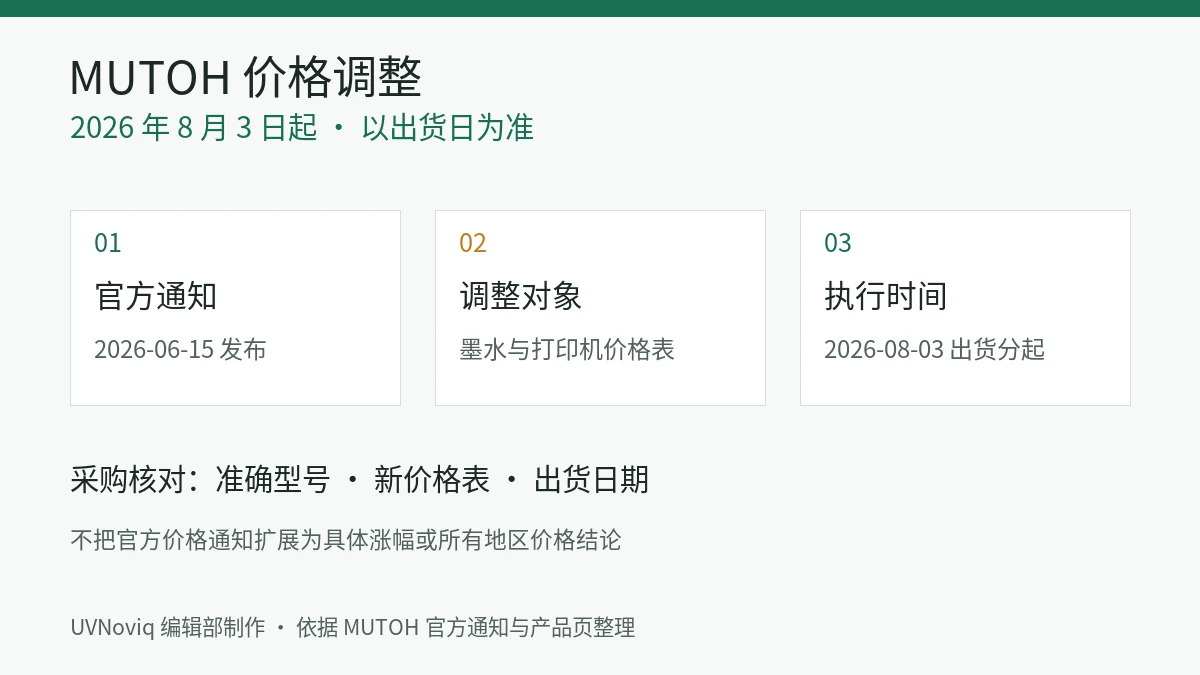Click the number "02" on the second card

coord(473,243)
